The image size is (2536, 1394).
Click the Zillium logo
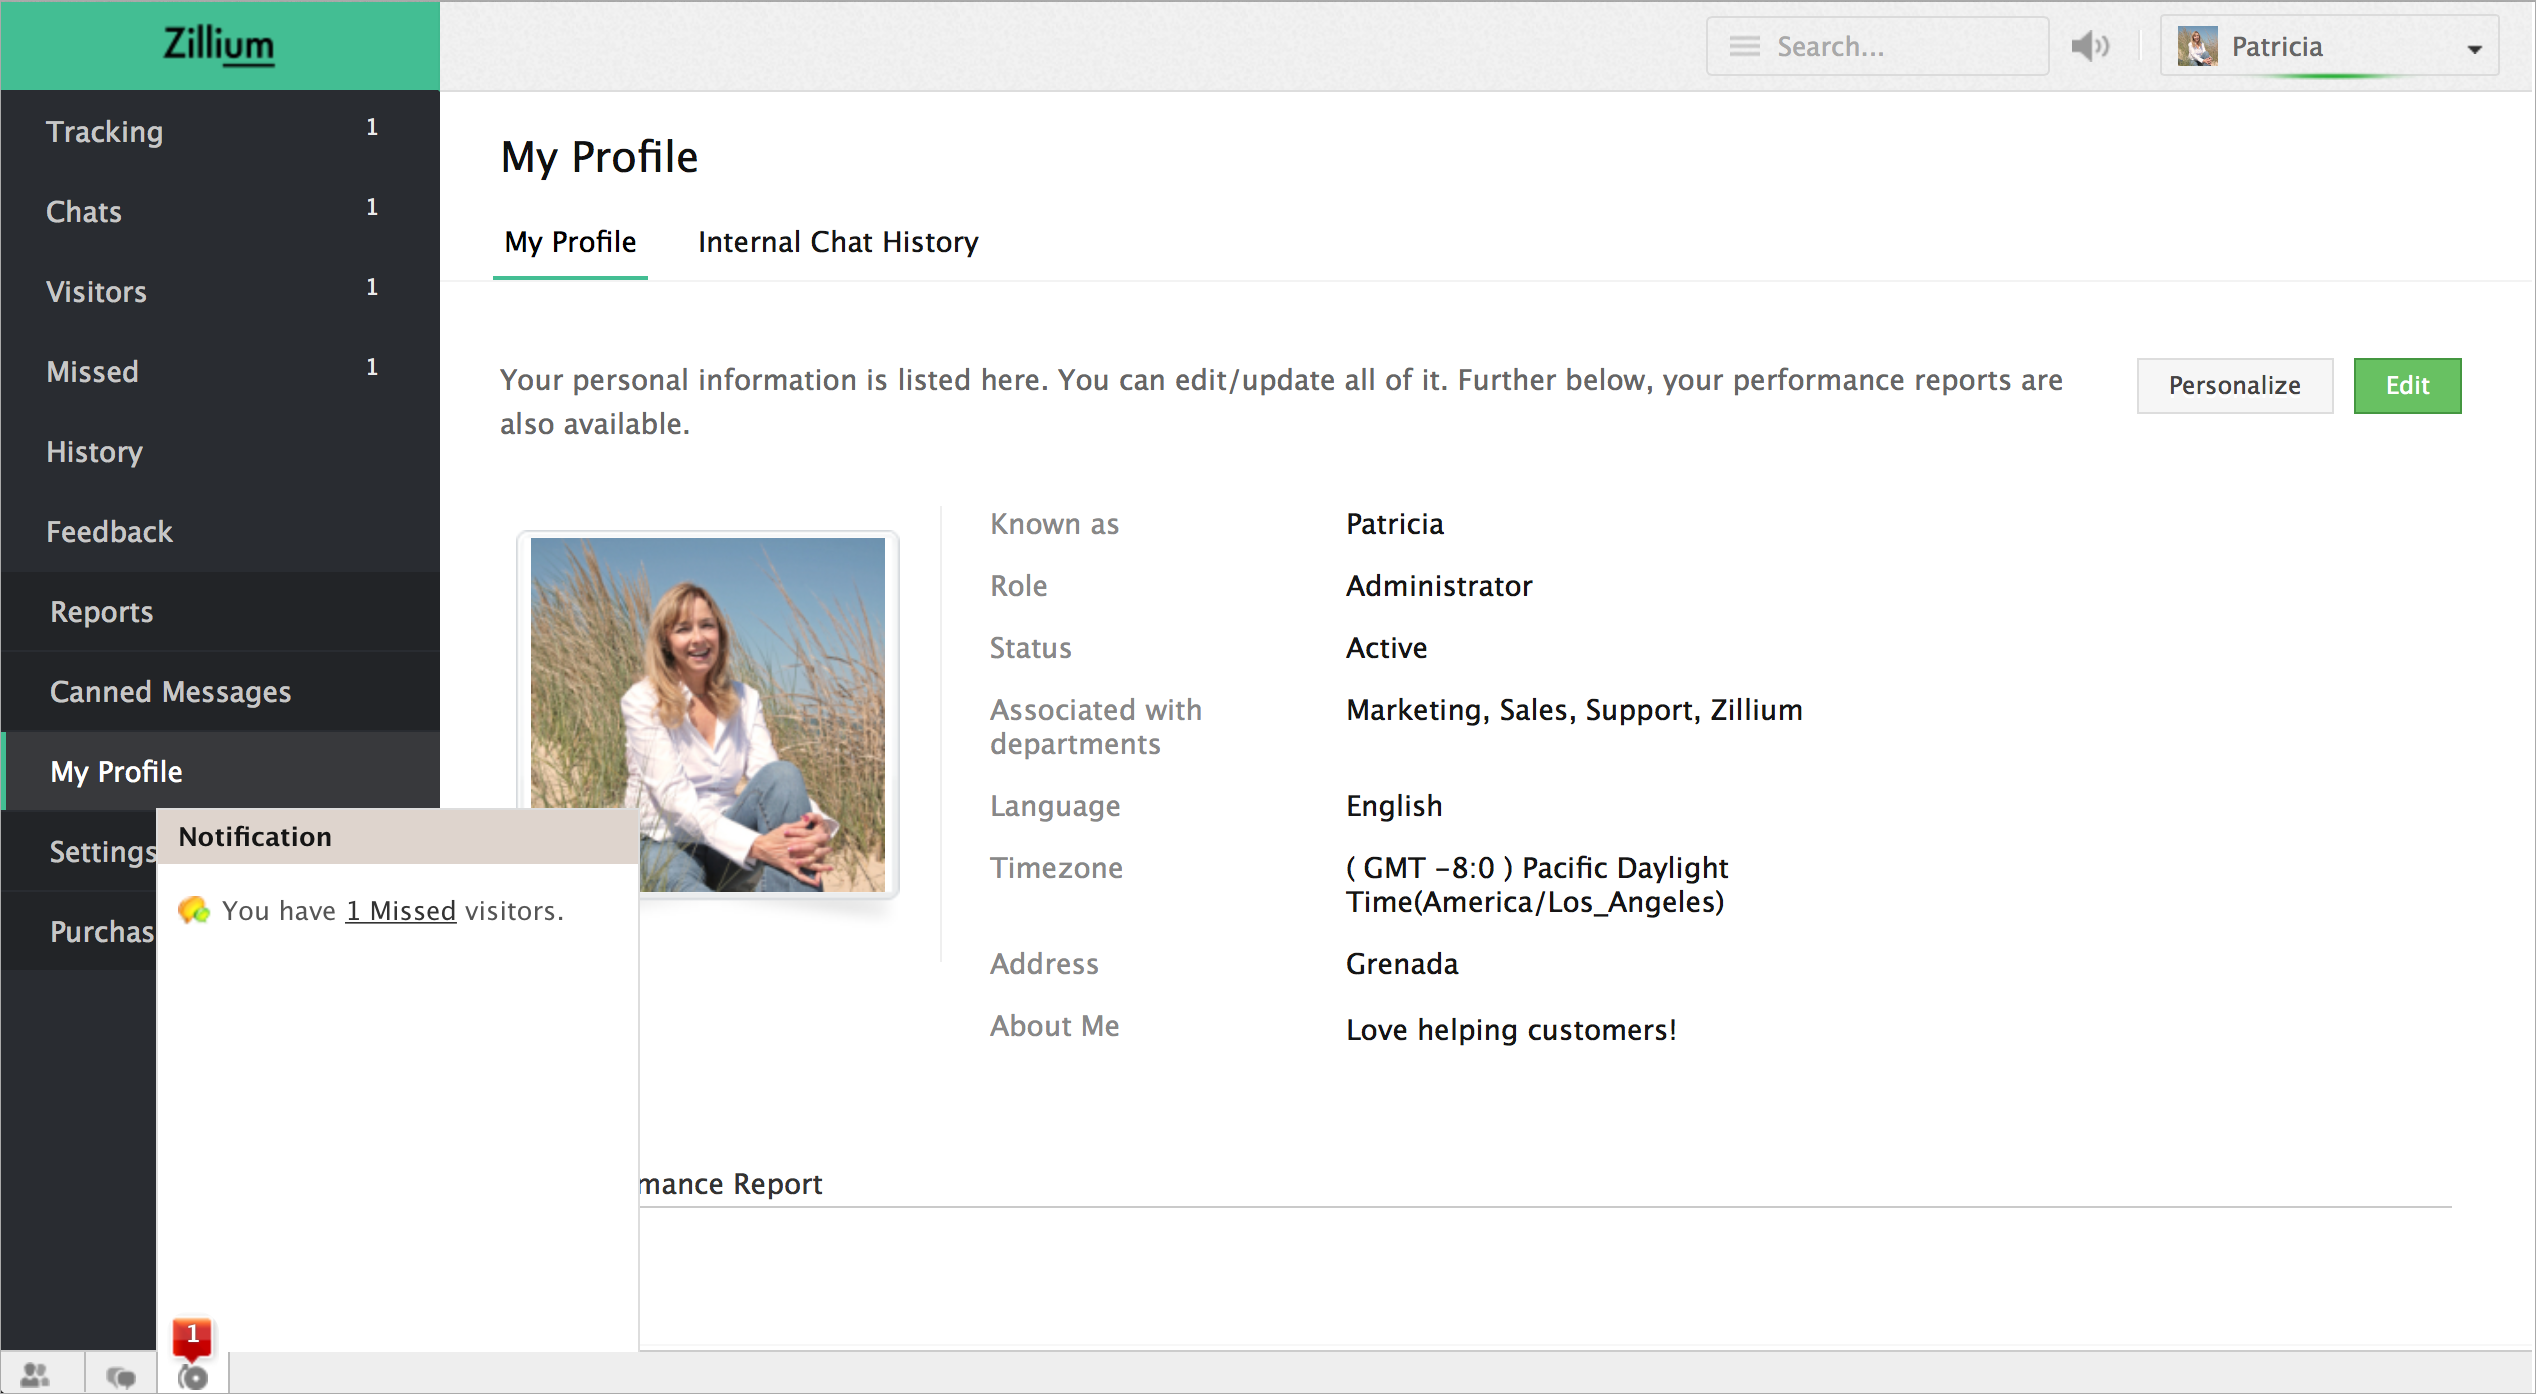coord(219,45)
